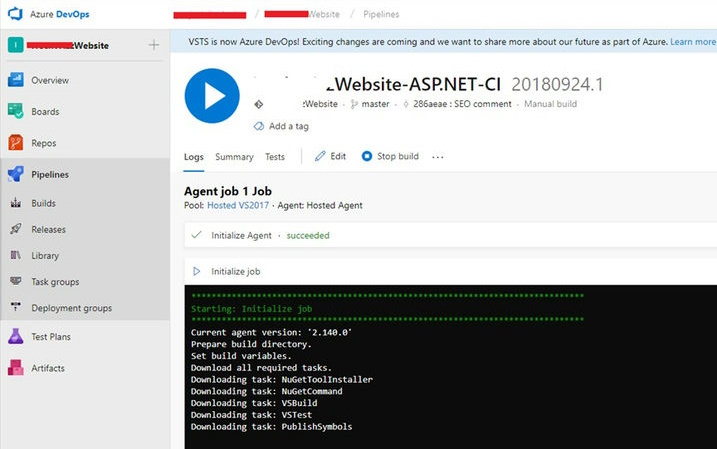Switch to the Tests tab
The width and height of the screenshot is (717, 449).
[x=275, y=157]
